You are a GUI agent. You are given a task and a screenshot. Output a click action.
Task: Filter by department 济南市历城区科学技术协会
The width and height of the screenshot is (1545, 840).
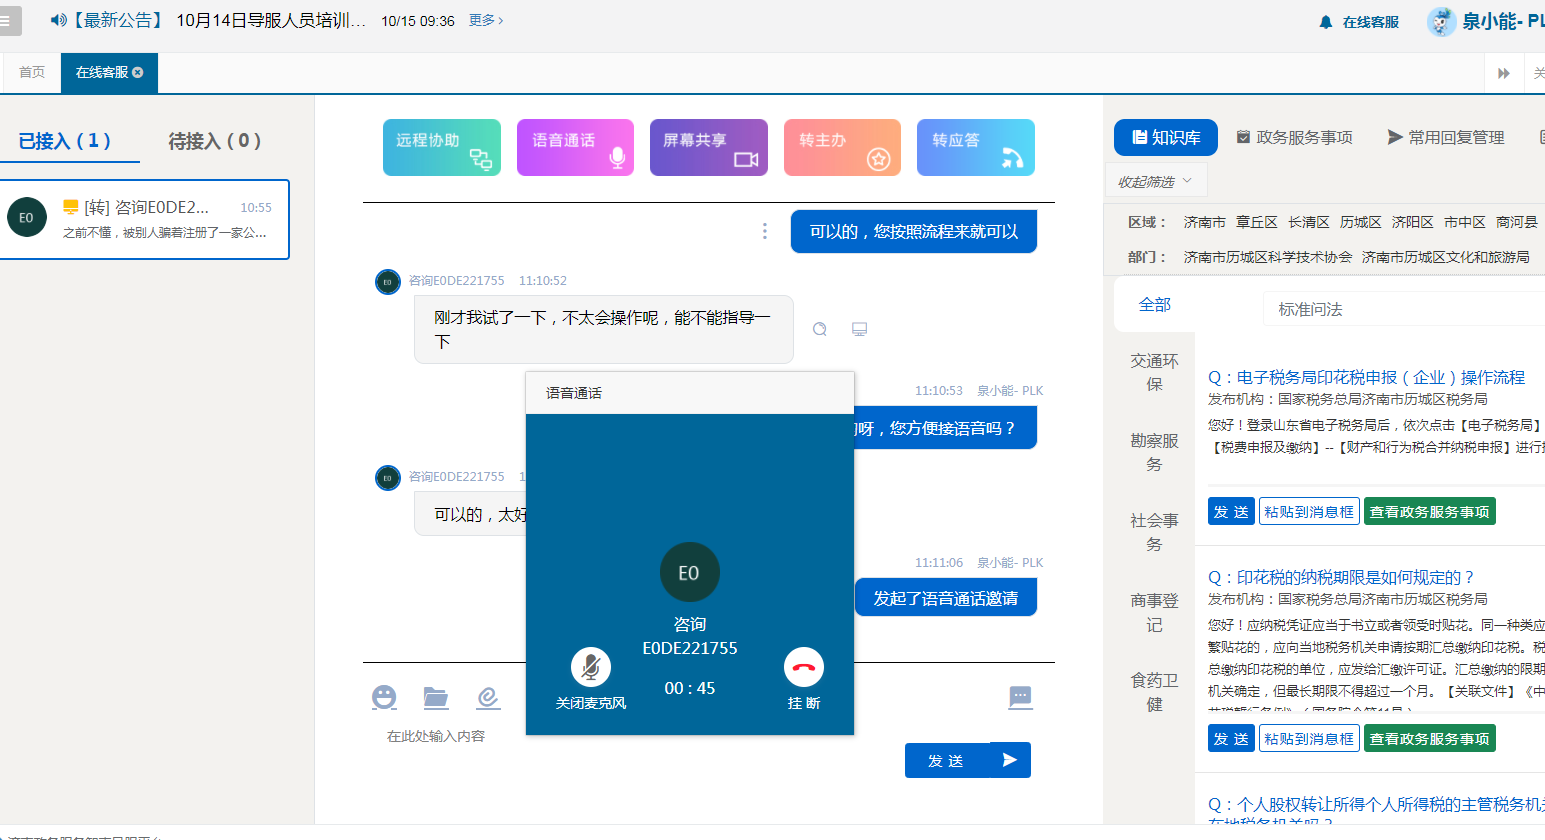tap(1267, 257)
